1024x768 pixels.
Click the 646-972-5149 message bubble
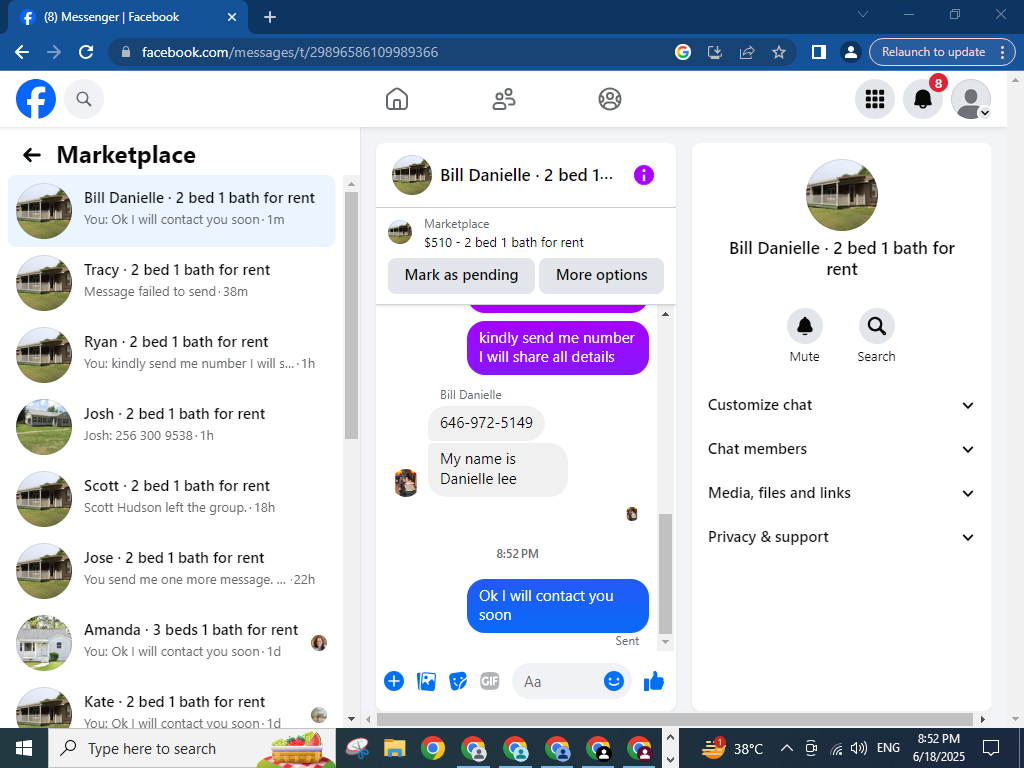click(486, 423)
